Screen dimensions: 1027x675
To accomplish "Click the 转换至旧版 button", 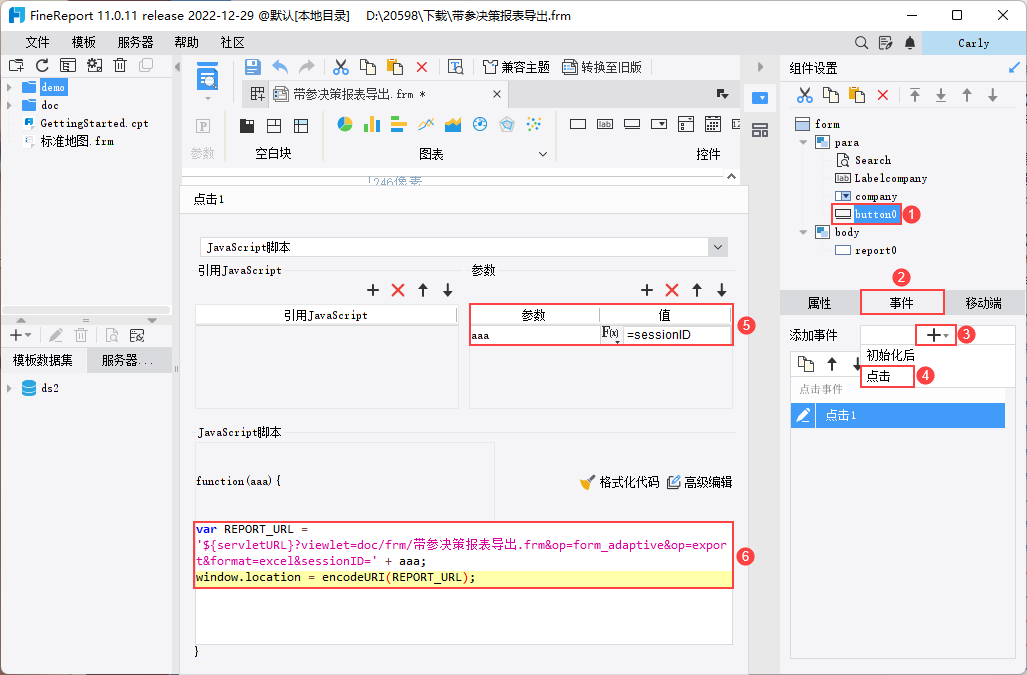I will (602, 67).
